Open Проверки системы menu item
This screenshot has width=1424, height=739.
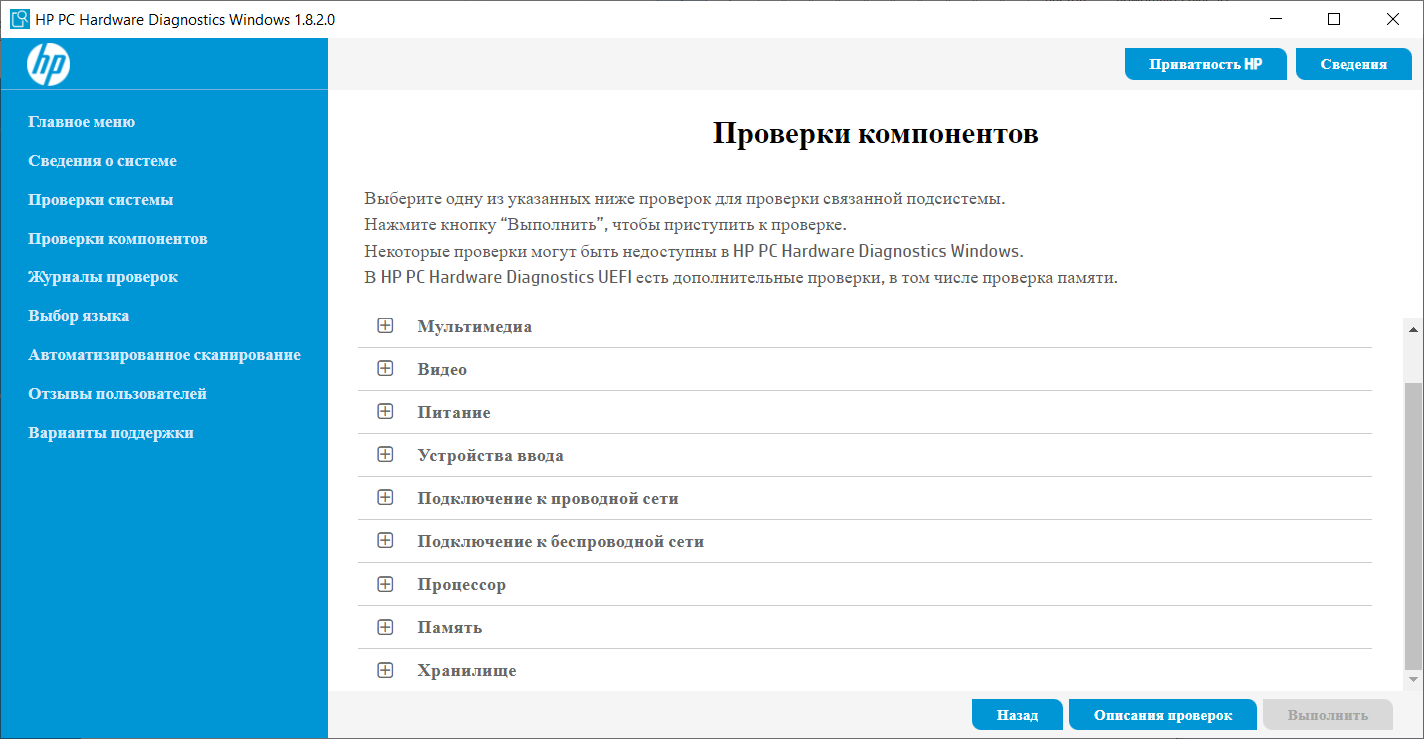pos(100,200)
